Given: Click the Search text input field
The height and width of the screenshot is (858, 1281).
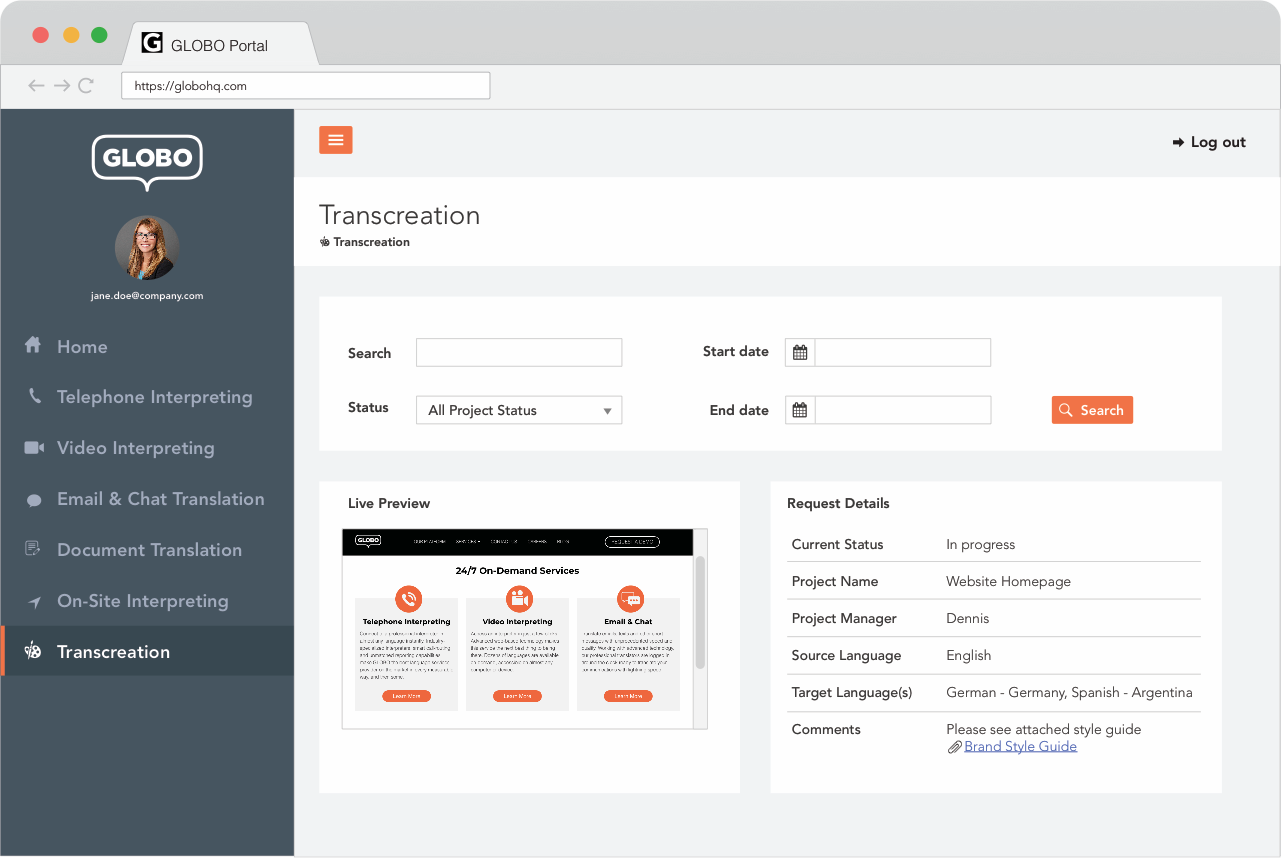Looking at the screenshot, I should pyautogui.click(x=519, y=352).
